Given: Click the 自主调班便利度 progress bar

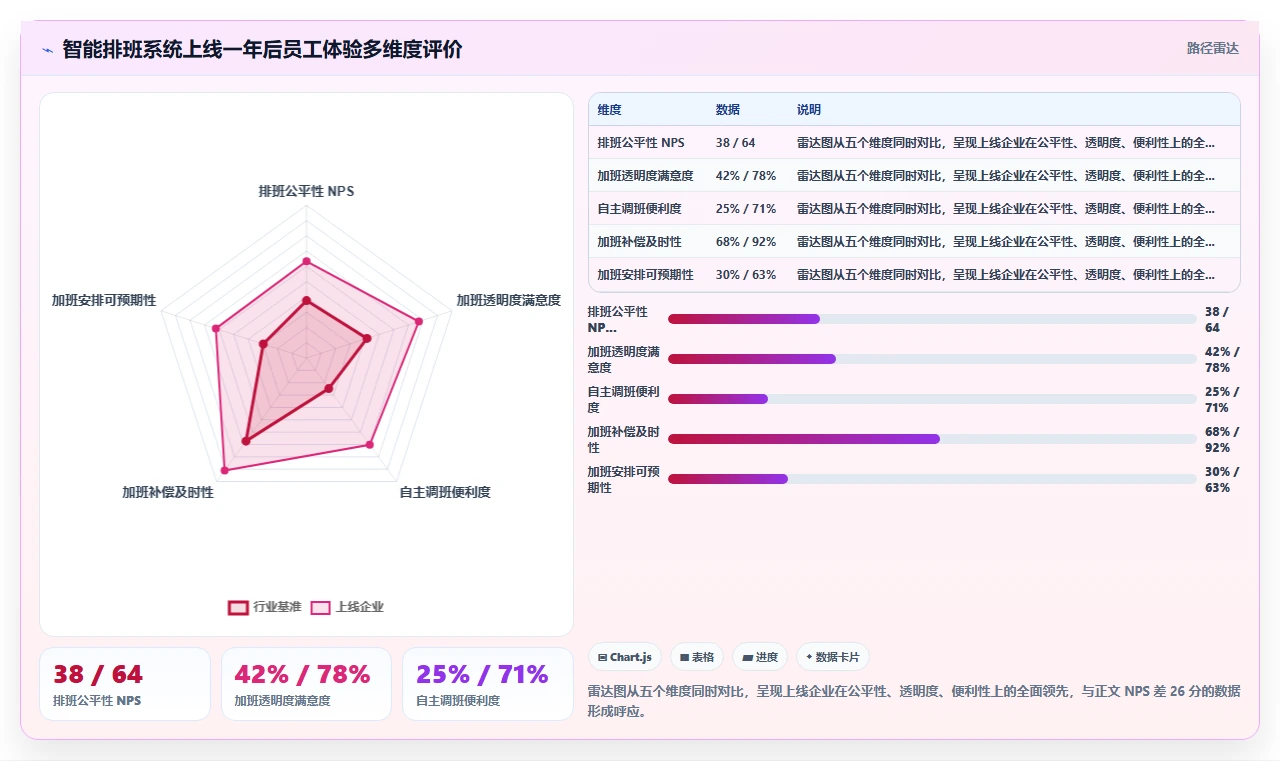Looking at the screenshot, I should coord(932,399).
